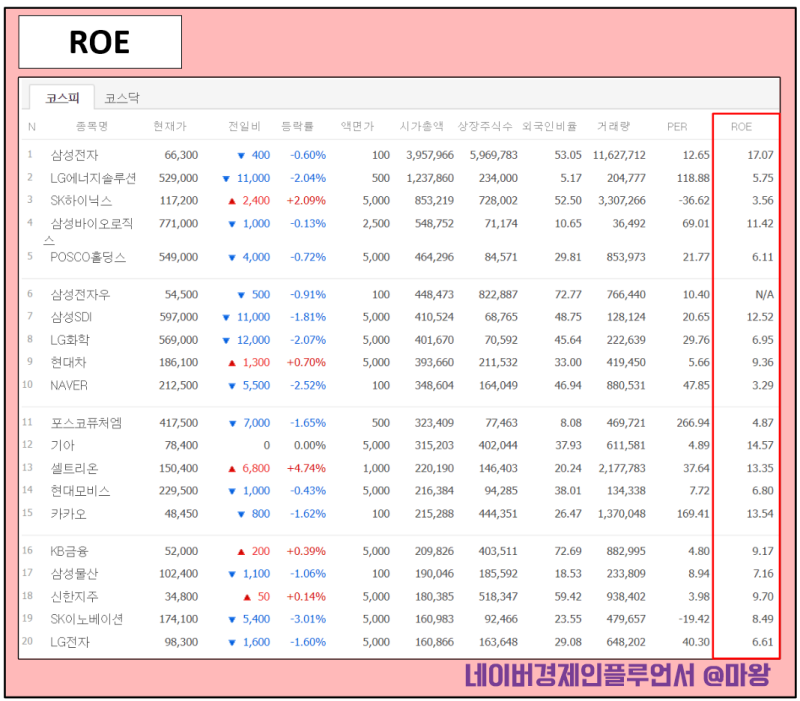Open the LG전자 stock link
This screenshot has height=701, width=800.
coord(70,642)
